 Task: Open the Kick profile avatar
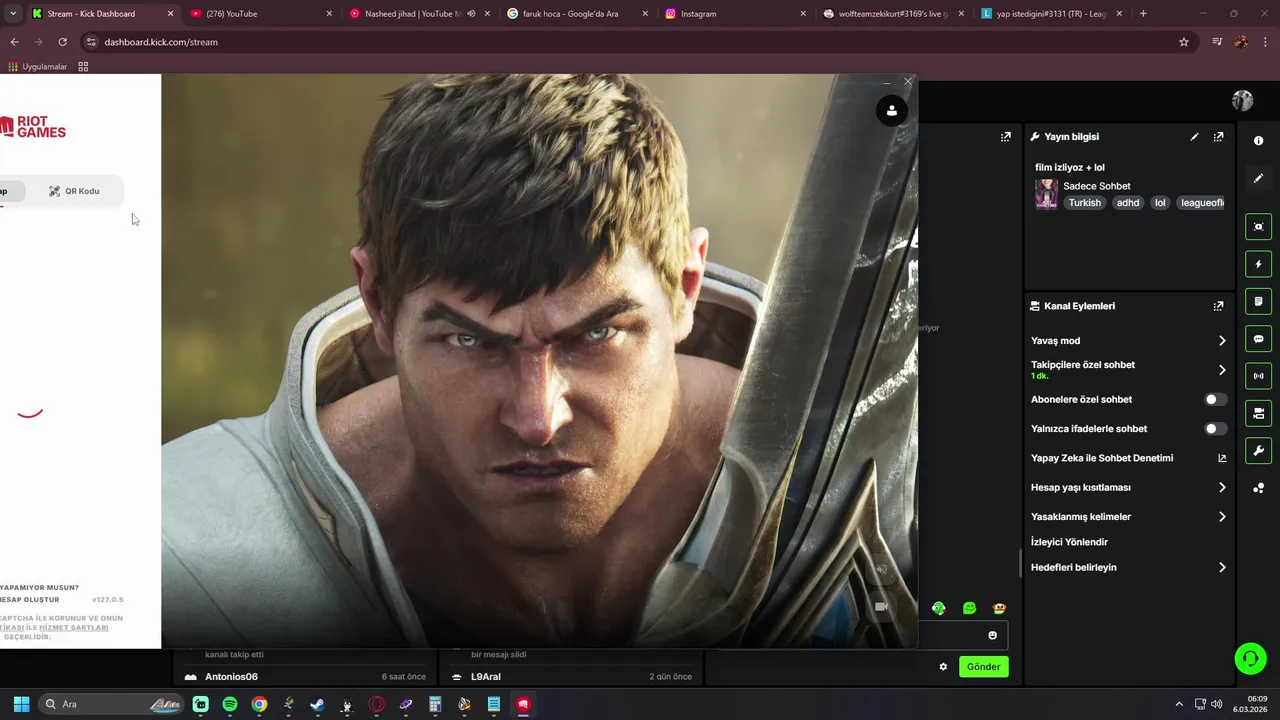1242,100
